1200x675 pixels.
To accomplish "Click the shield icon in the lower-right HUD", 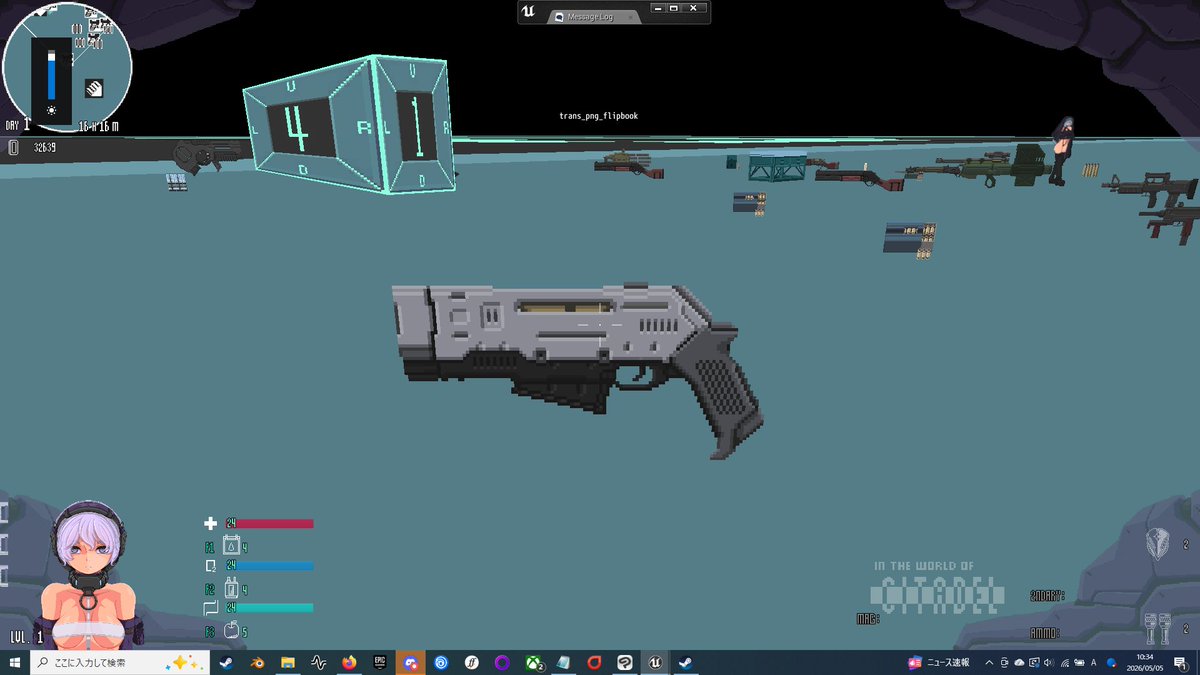I will (x=1157, y=545).
